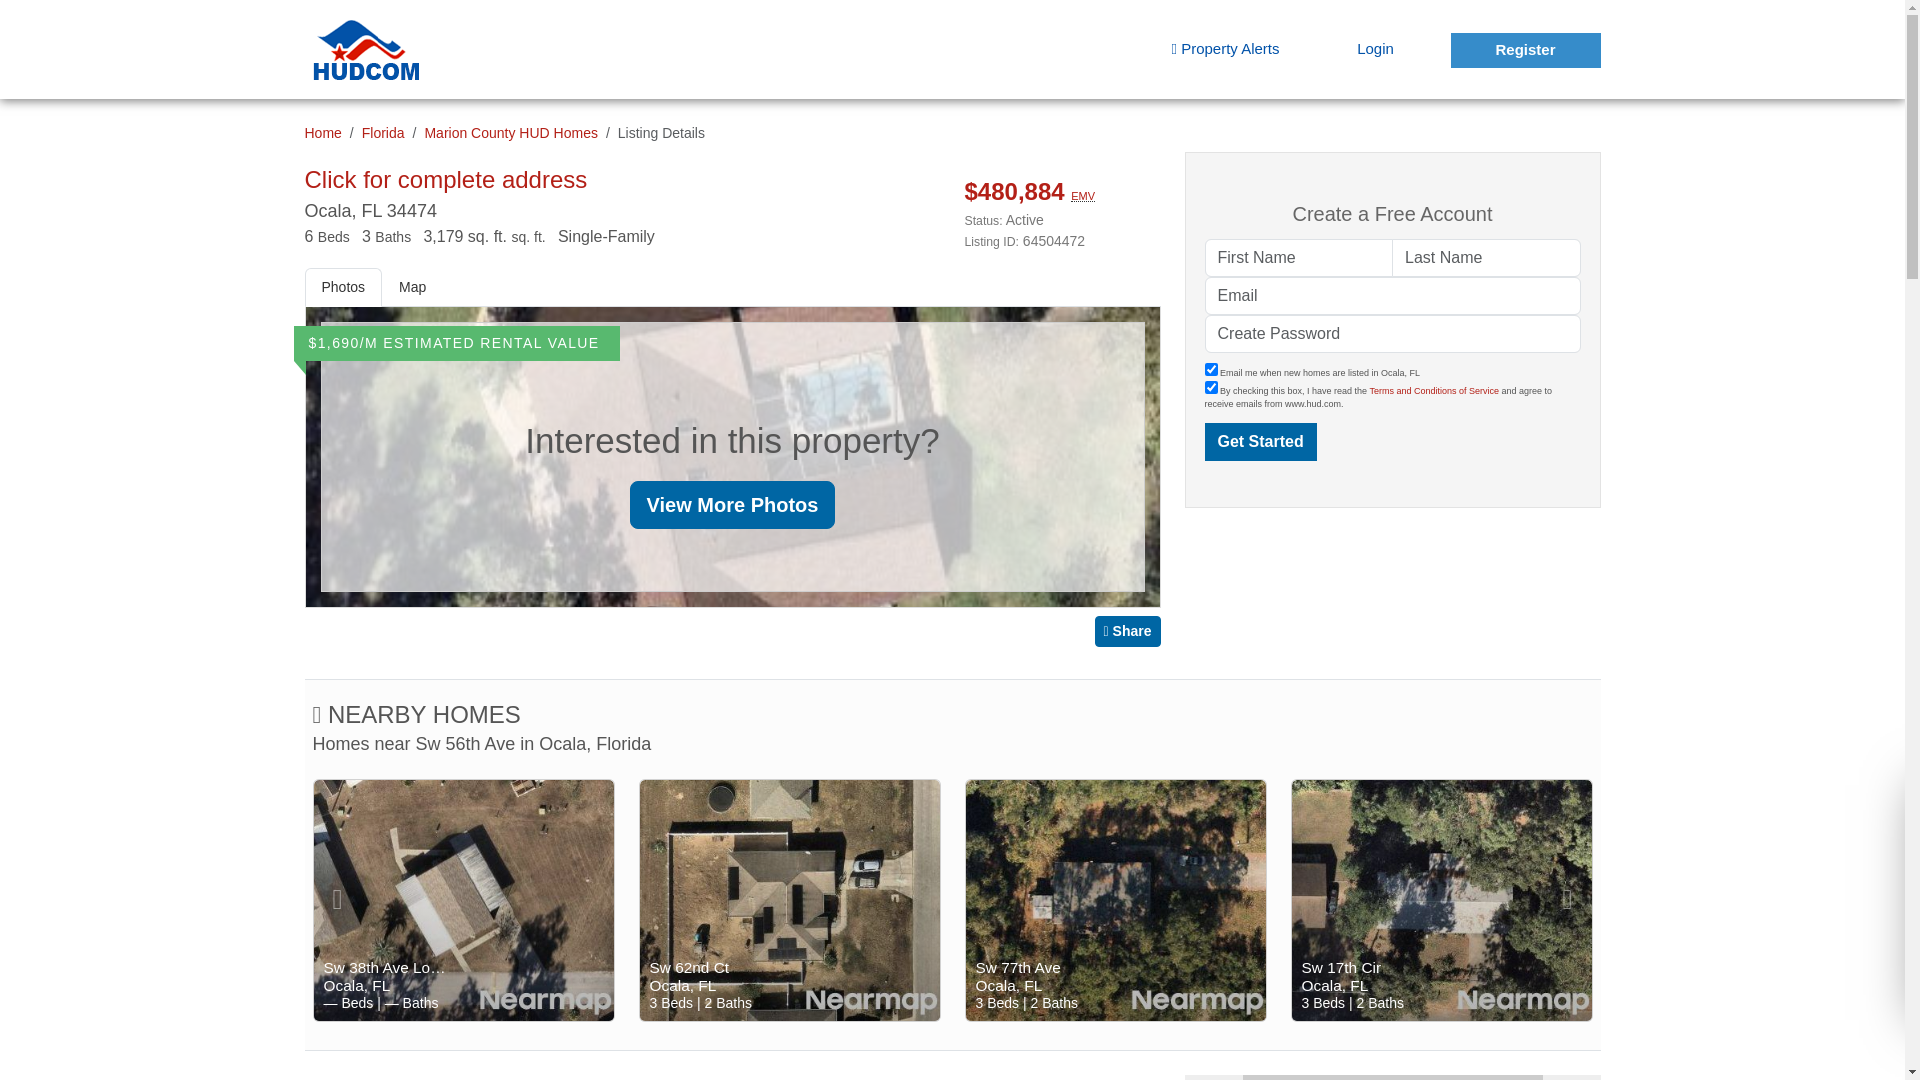Open Sw 77th Ave home card

1116,900
